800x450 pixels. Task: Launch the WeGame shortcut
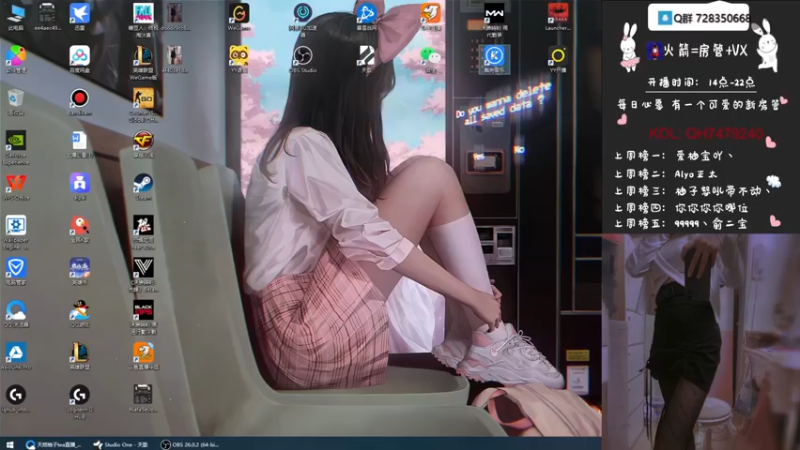coord(239,16)
